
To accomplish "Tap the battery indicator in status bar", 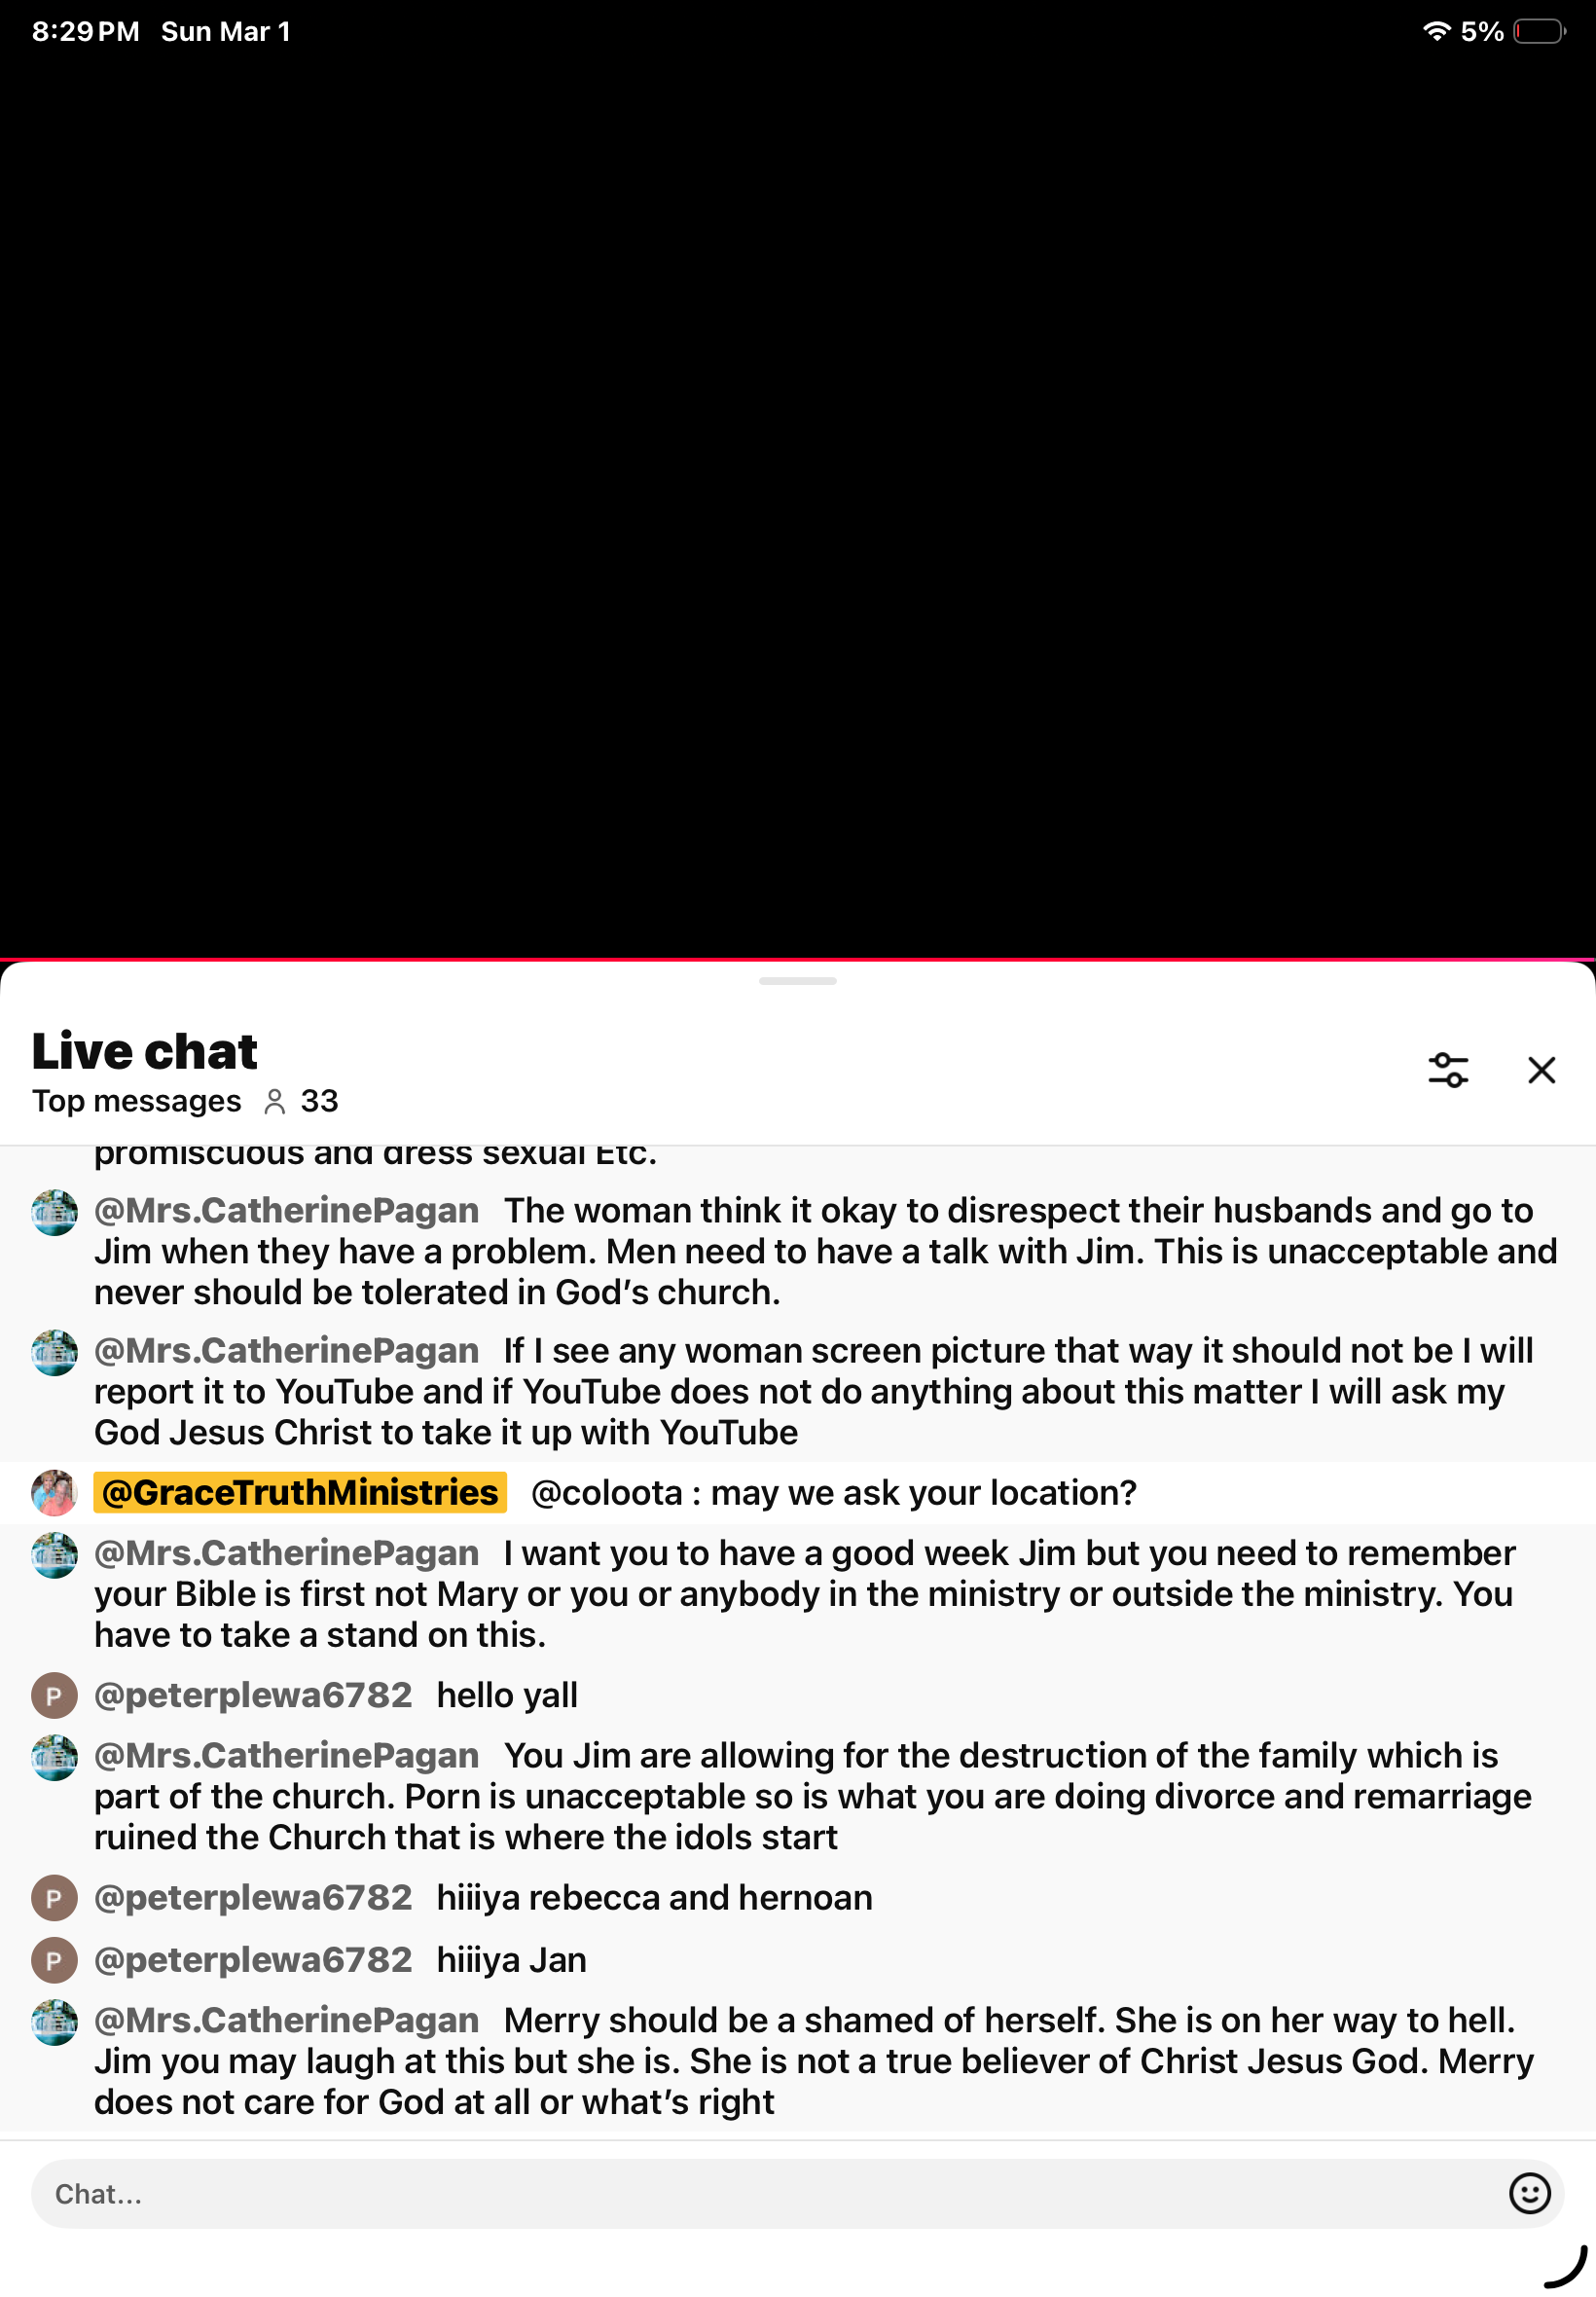I will coord(1540,32).
